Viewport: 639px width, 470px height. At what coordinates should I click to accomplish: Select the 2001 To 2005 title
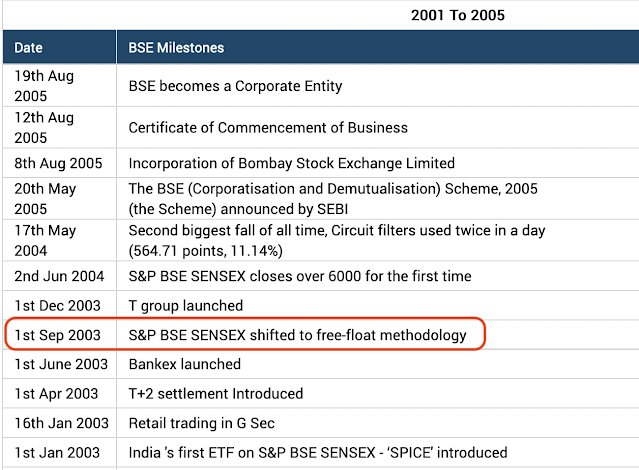tap(458, 15)
